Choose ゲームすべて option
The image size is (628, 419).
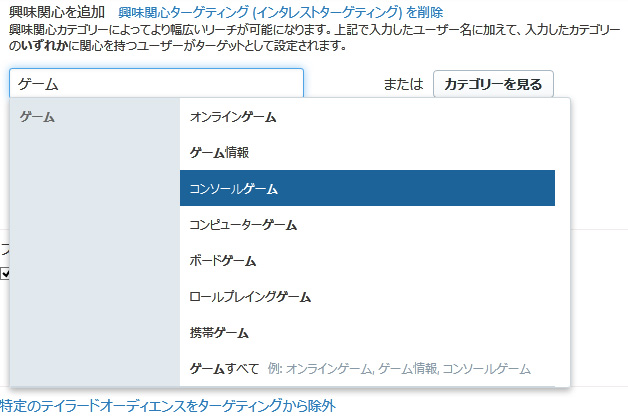click(x=367, y=368)
